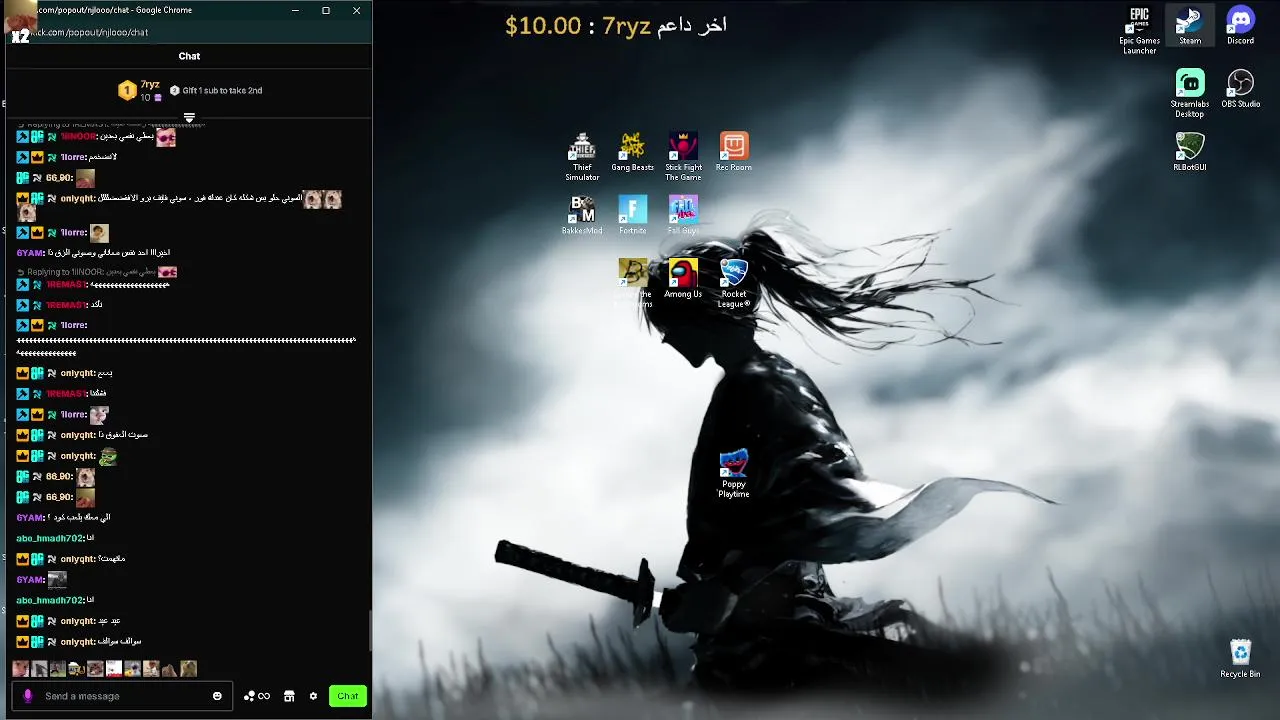Click the Chrome address bar URL
This screenshot has width=1280, height=720.
[x=90, y=32]
